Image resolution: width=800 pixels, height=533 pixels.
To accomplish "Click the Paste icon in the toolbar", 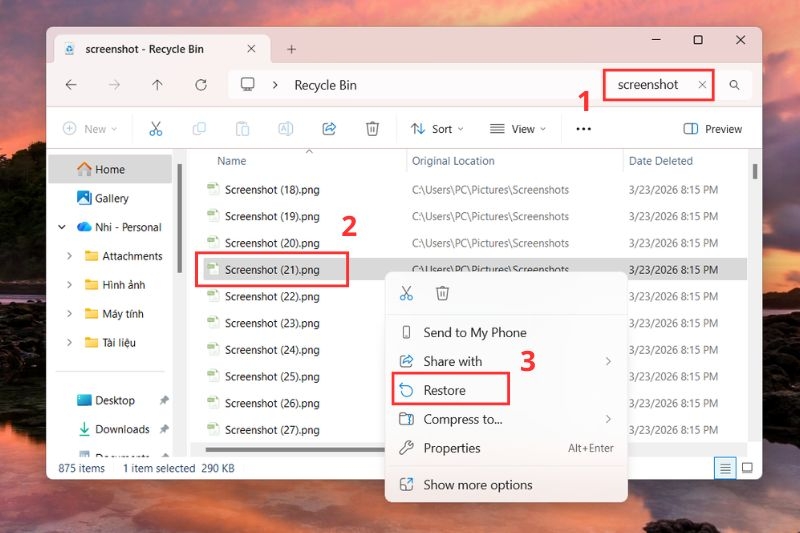I will [242, 129].
